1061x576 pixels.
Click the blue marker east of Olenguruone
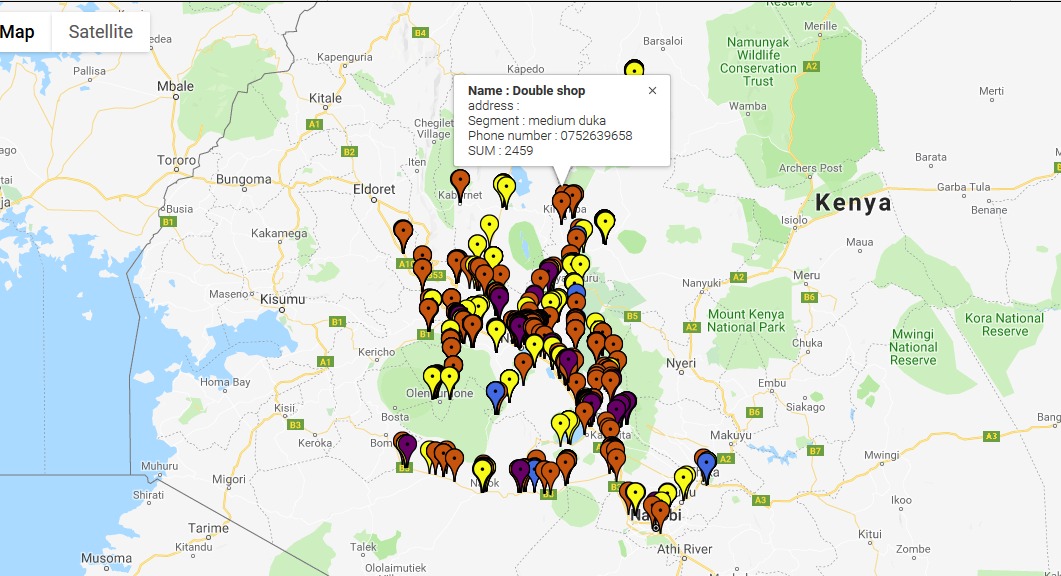coord(495,393)
